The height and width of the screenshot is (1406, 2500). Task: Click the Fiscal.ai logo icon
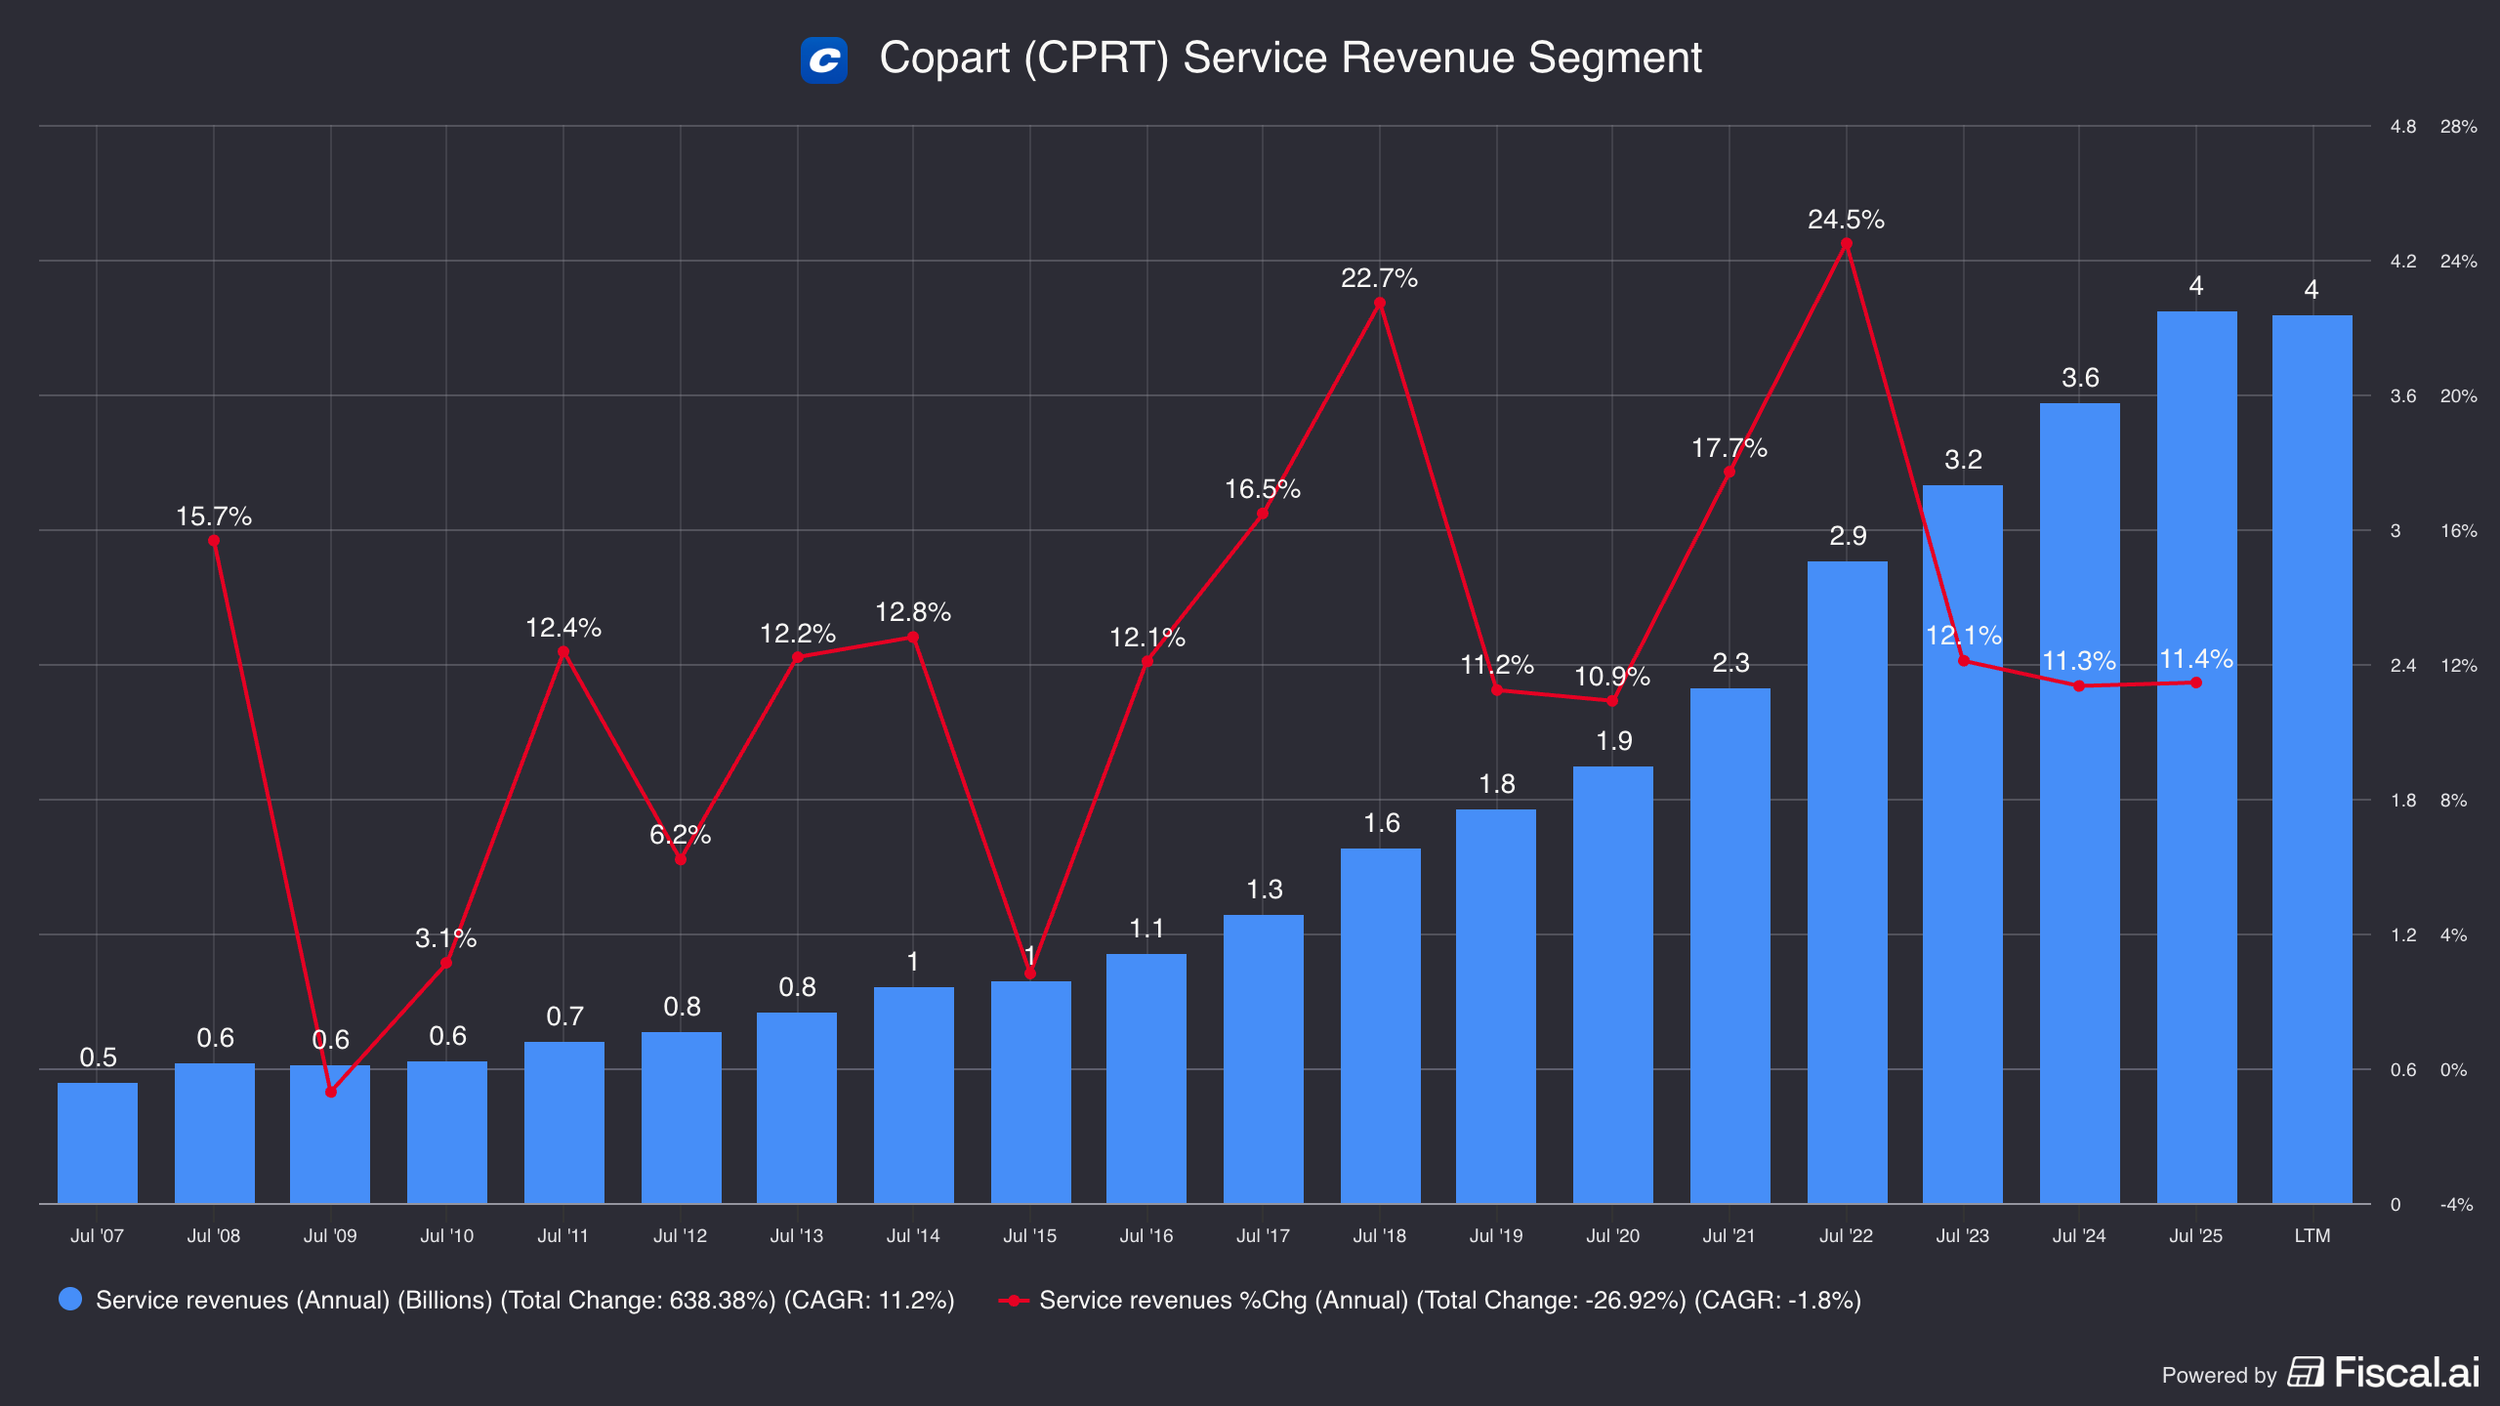pos(2306,1372)
